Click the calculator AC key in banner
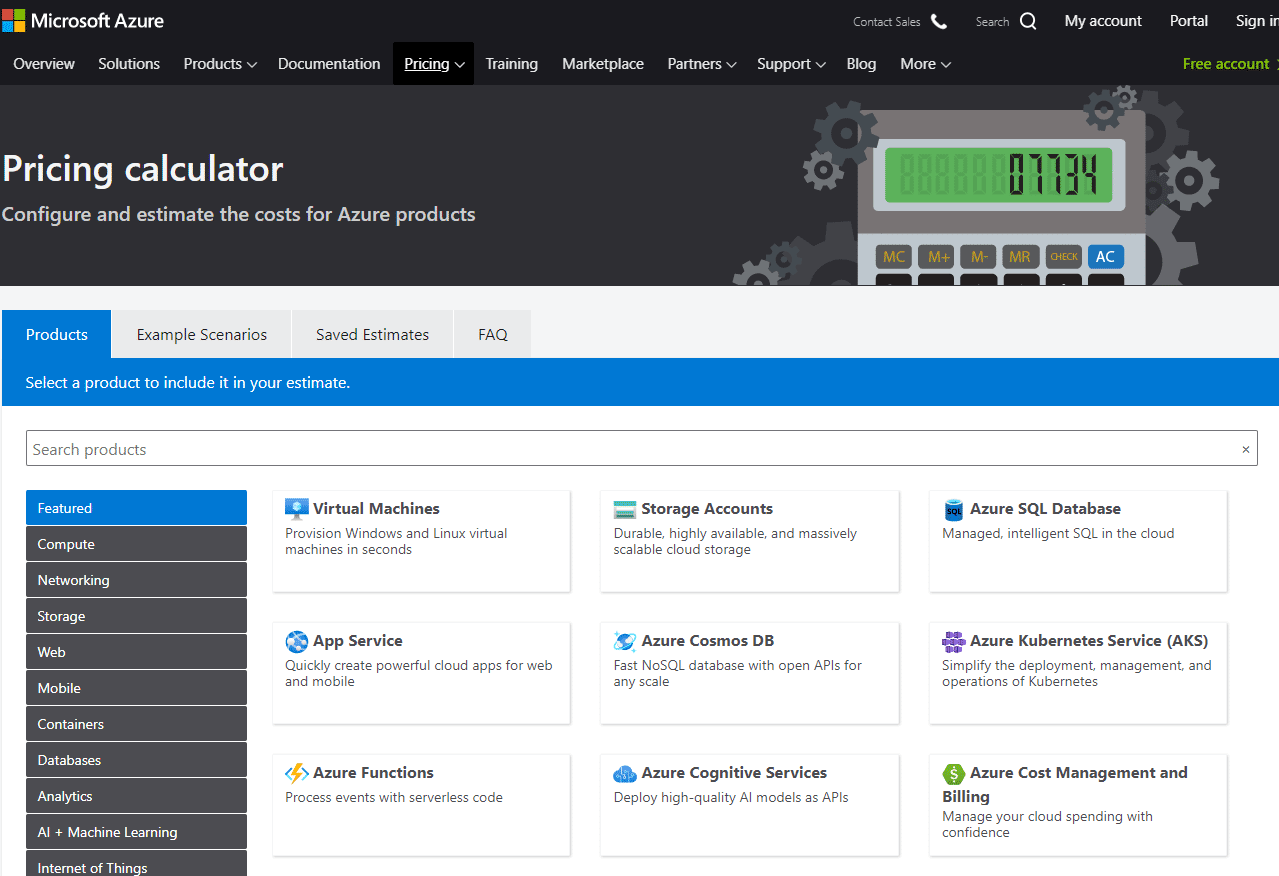Screen dimensions: 1279x876 point(1105,257)
